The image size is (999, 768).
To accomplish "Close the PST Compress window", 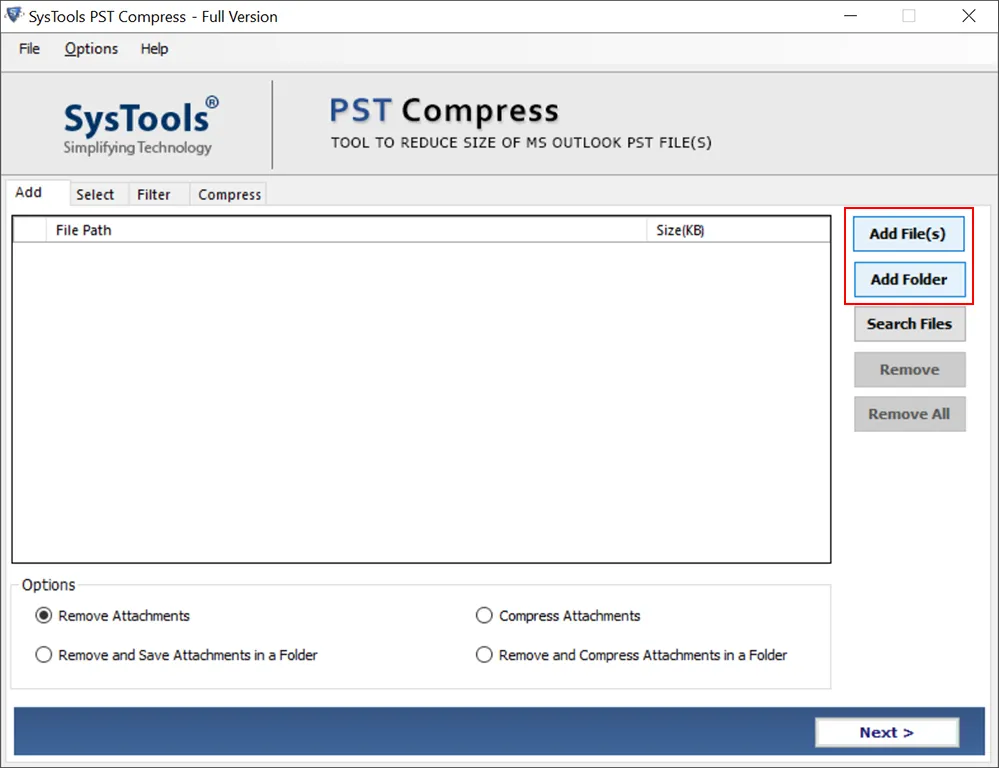I will click(968, 16).
